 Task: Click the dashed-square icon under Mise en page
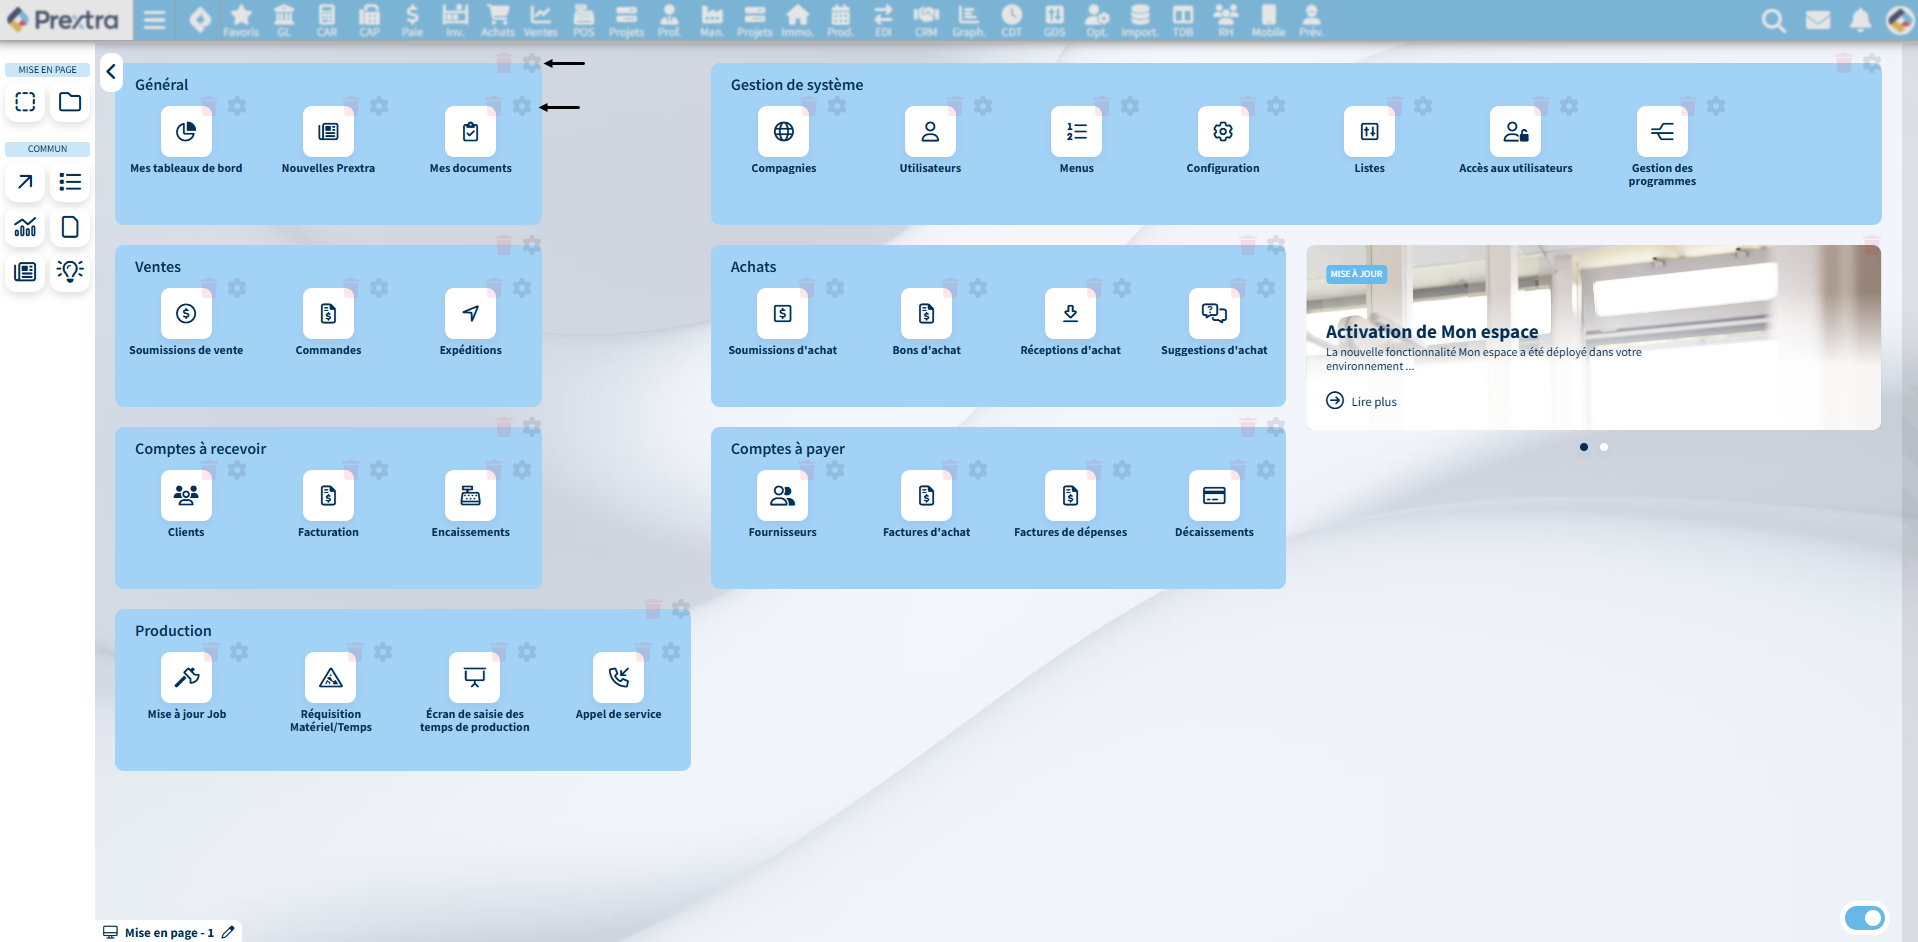(26, 102)
